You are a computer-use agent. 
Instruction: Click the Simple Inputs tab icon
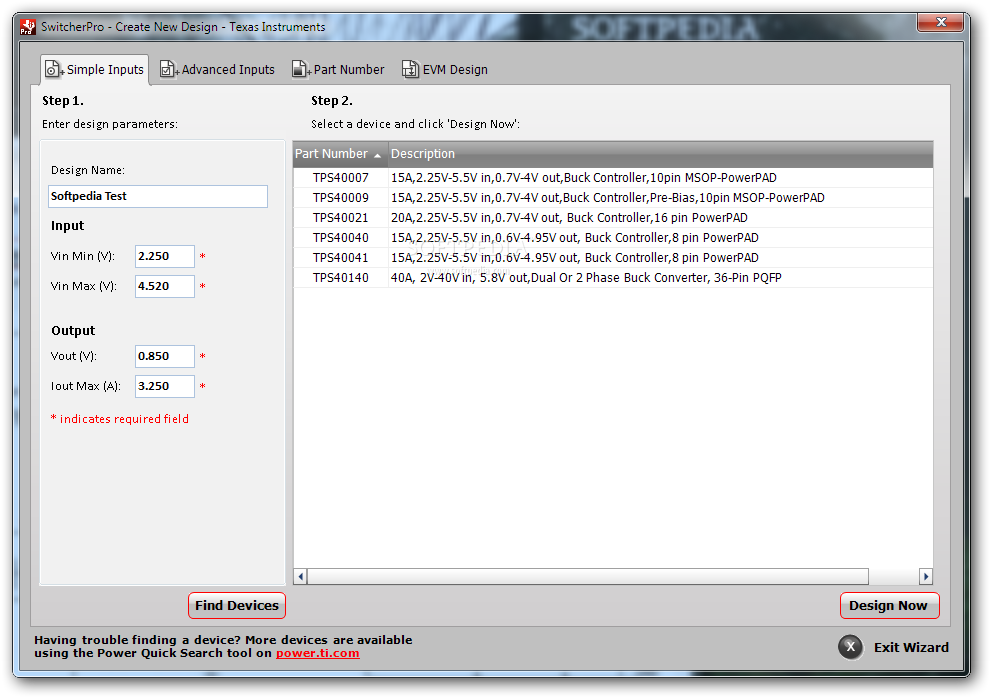(x=54, y=69)
